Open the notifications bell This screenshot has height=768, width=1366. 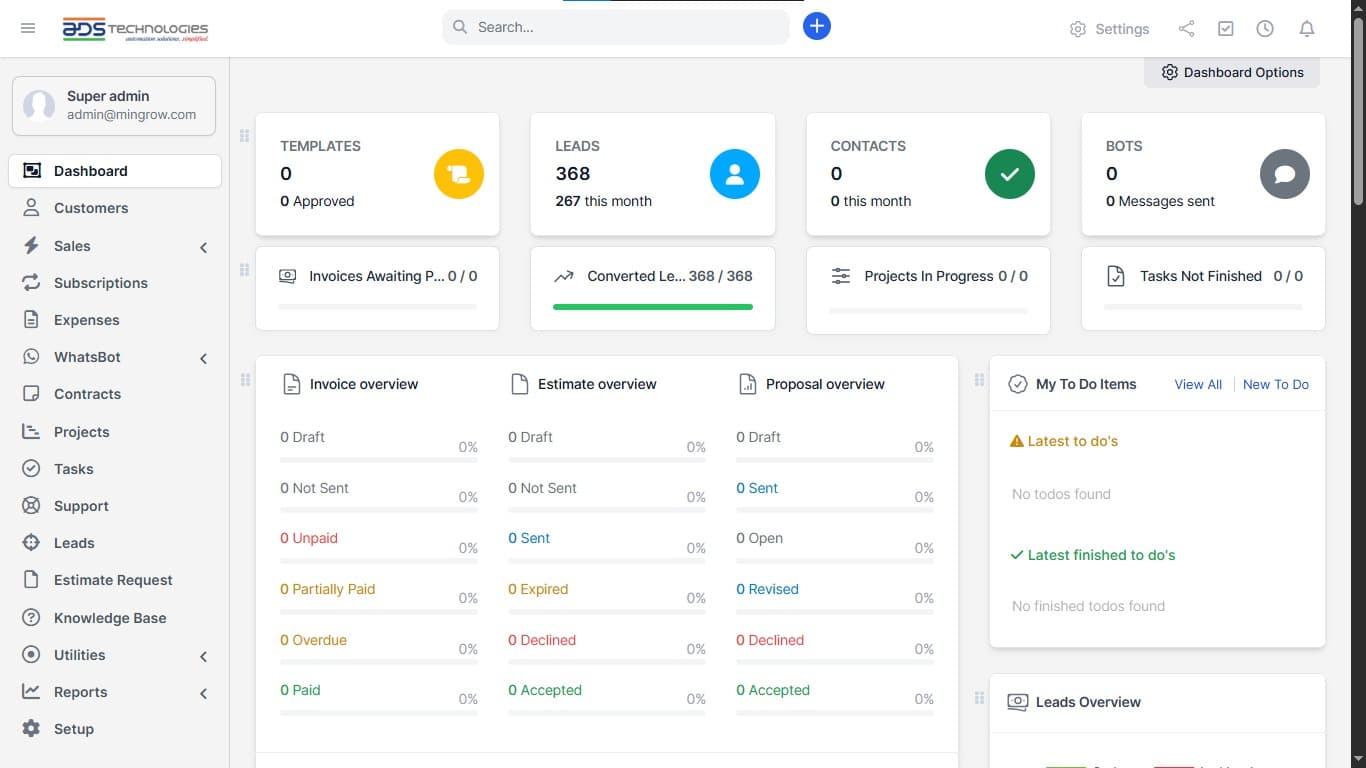coord(1306,29)
